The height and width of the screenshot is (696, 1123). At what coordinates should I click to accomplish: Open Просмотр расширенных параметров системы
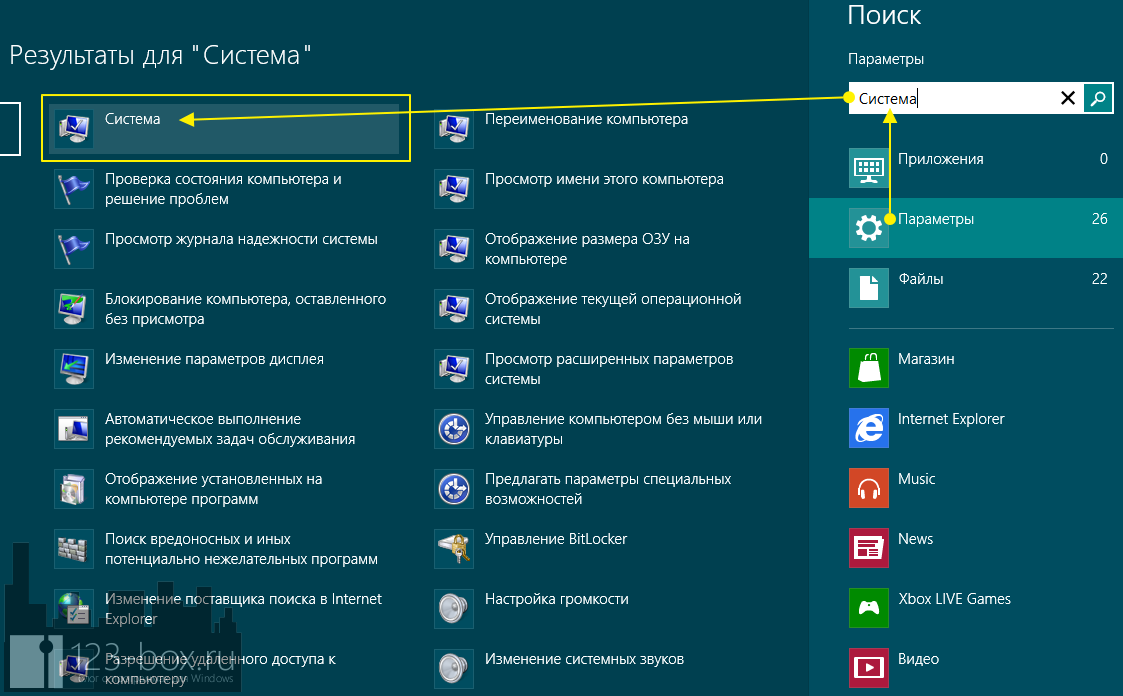click(609, 369)
